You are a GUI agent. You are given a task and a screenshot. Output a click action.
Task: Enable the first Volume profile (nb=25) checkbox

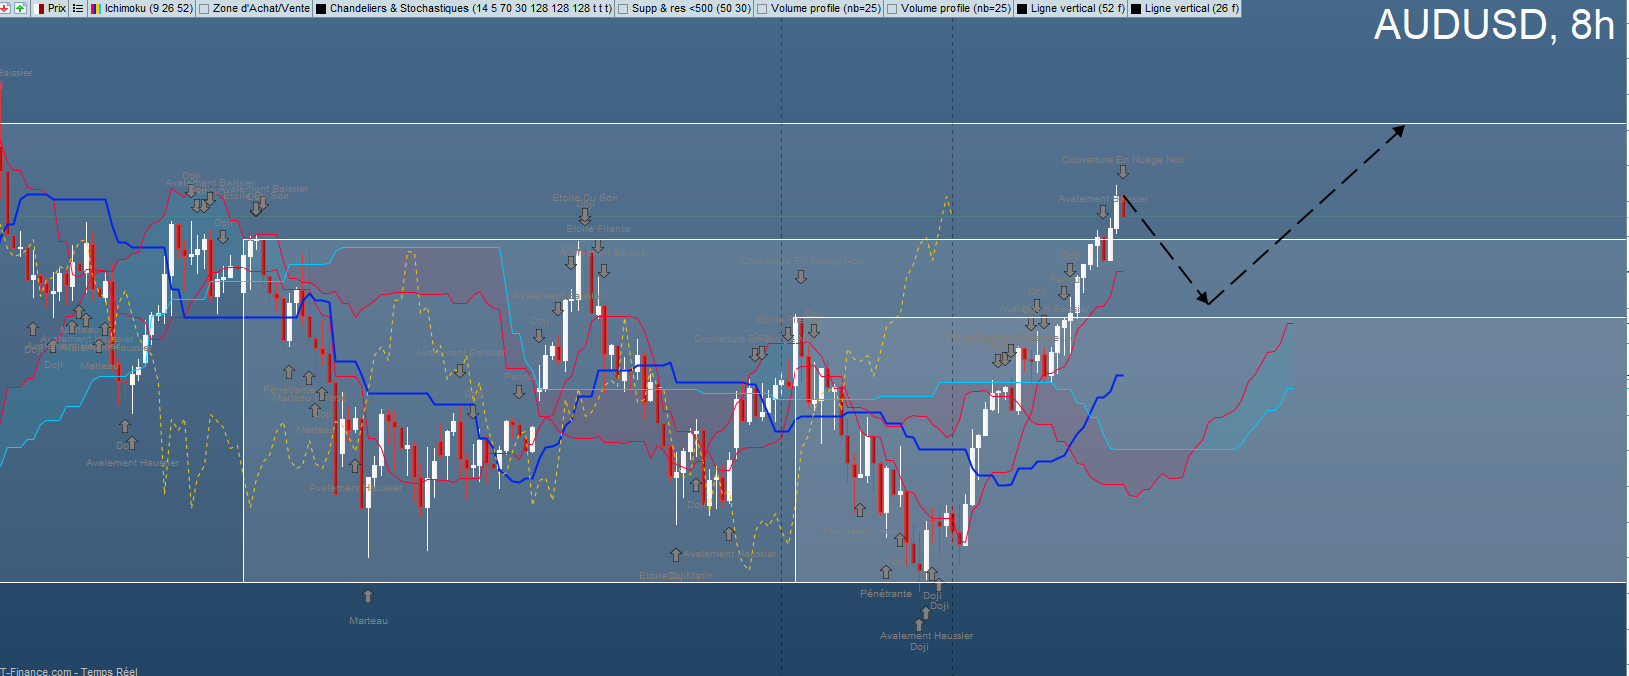click(x=763, y=9)
